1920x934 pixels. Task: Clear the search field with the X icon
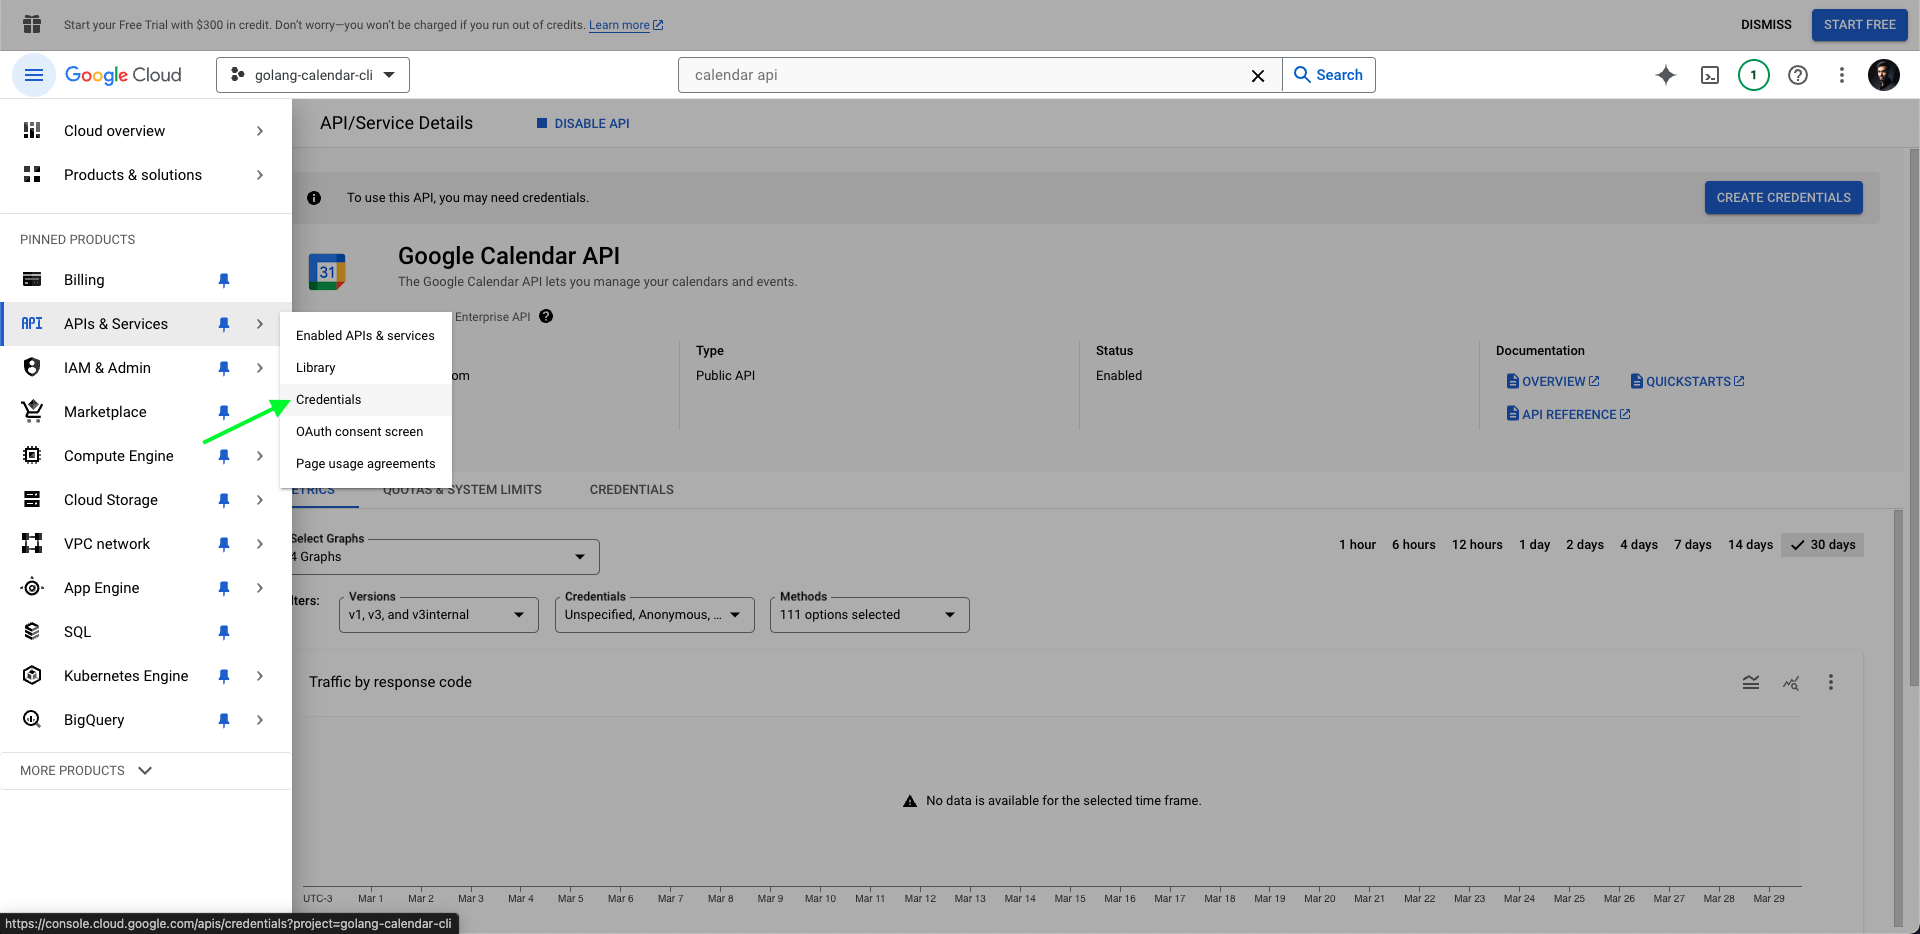1258,75
